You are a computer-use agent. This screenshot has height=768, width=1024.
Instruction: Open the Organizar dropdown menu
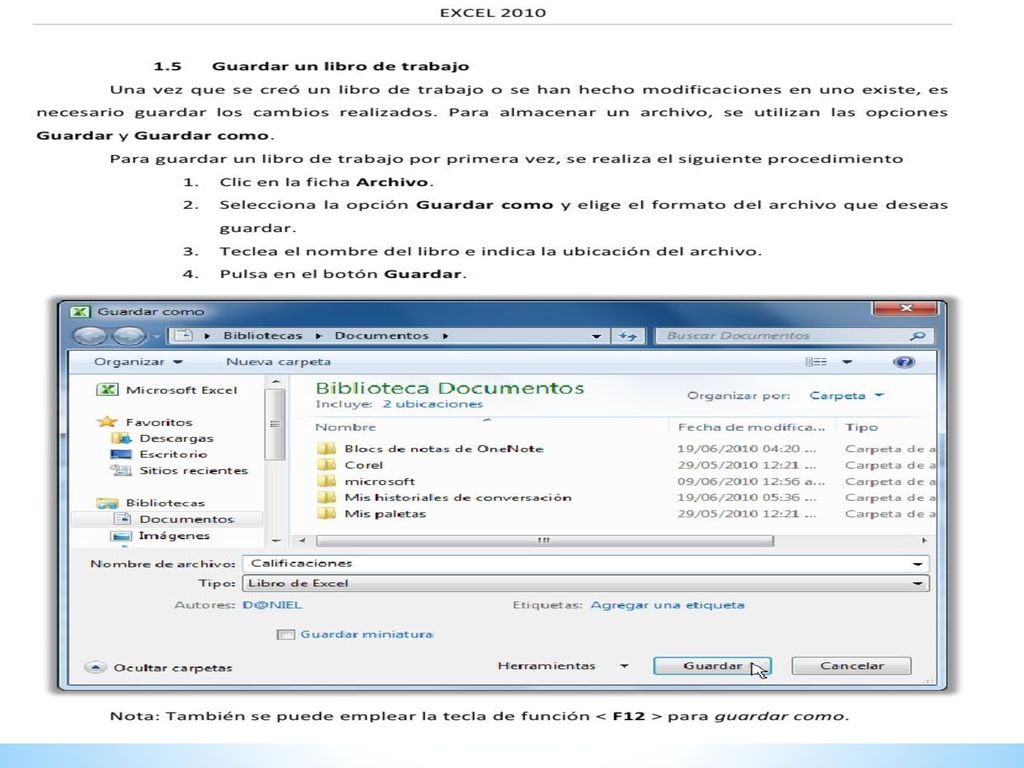pyautogui.click(x=138, y=362)
